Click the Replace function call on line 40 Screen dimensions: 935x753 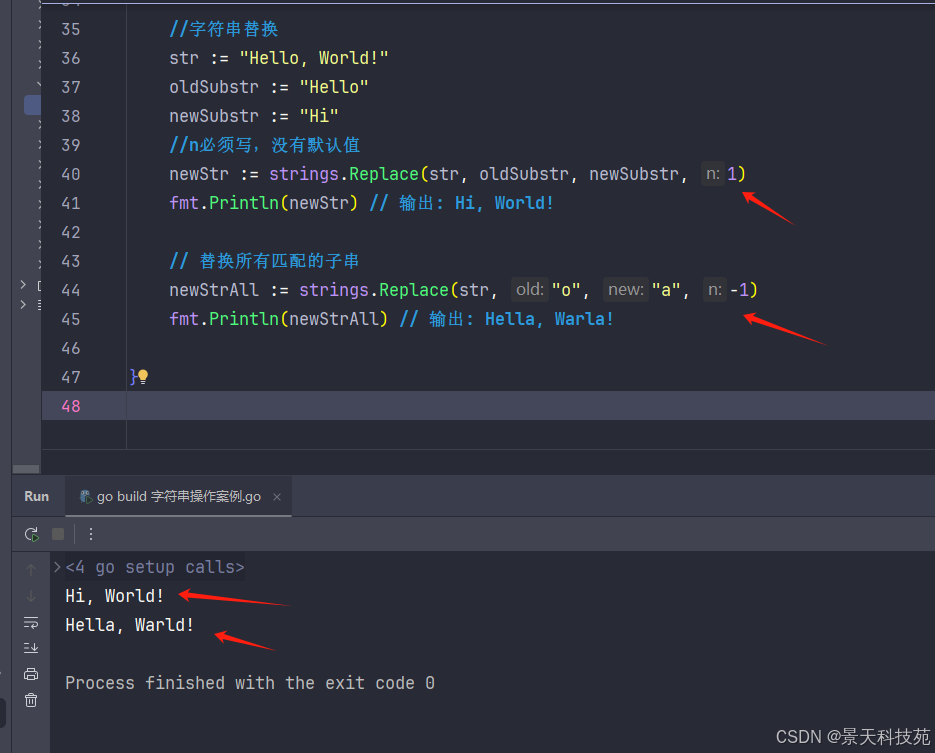click(x=384, y=174)
